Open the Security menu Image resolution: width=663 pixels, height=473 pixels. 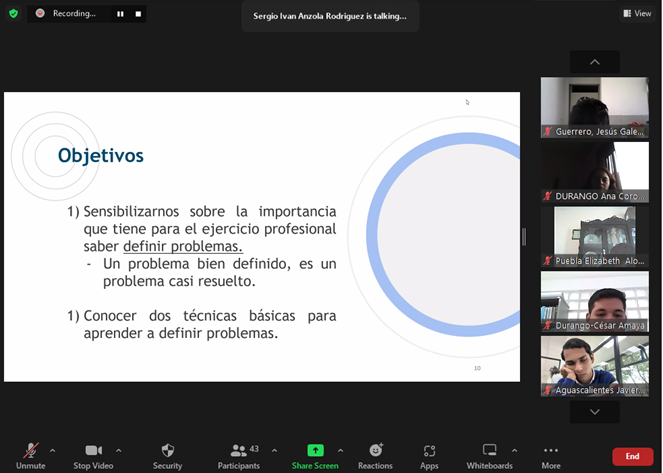coord(167,456)
